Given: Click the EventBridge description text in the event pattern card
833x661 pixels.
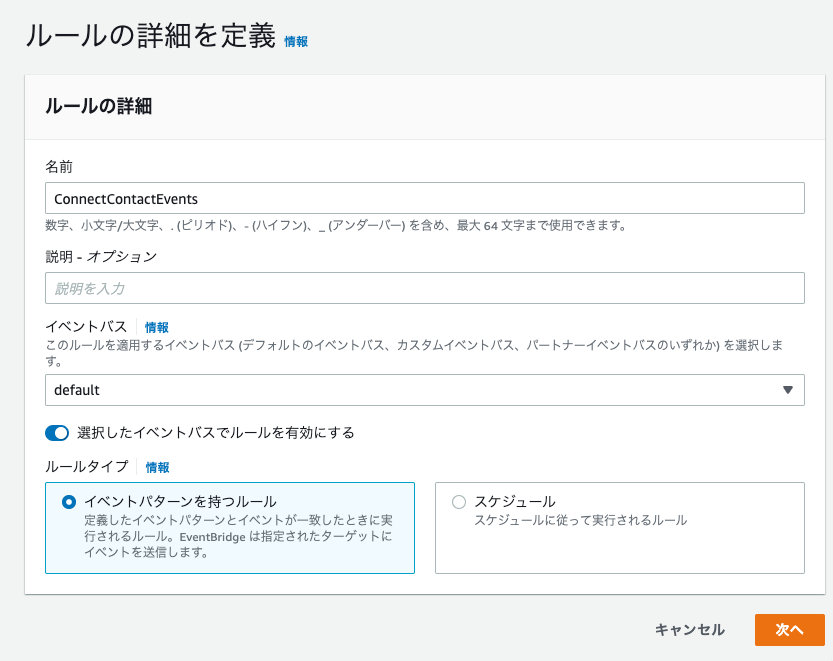Looking at the screenshot, I should (238, 536).
